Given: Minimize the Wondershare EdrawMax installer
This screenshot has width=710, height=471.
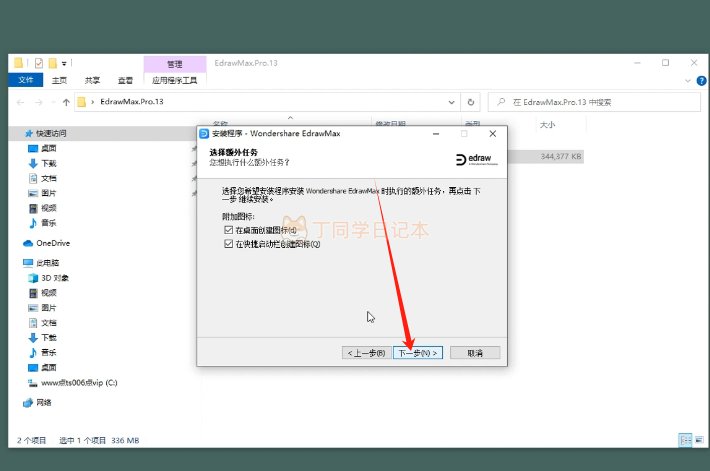Looking at the screenshot, I should [436, 134].
